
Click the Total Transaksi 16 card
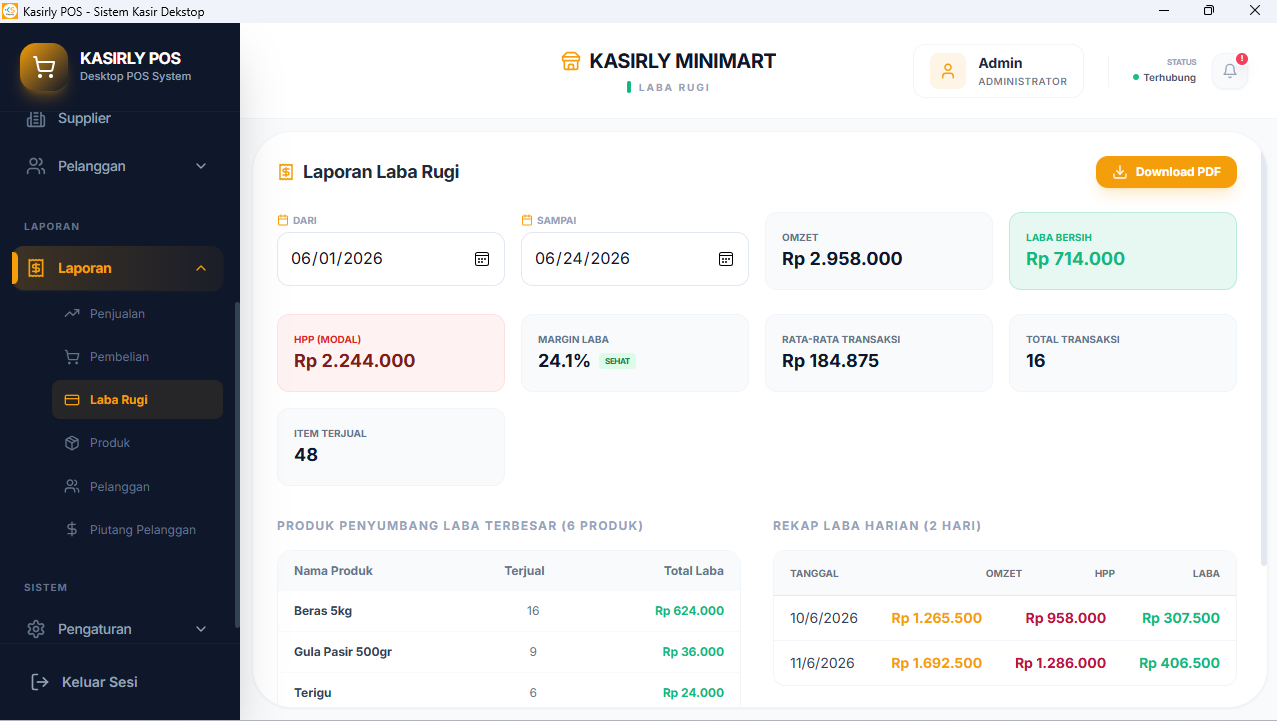coord(1123,353)
